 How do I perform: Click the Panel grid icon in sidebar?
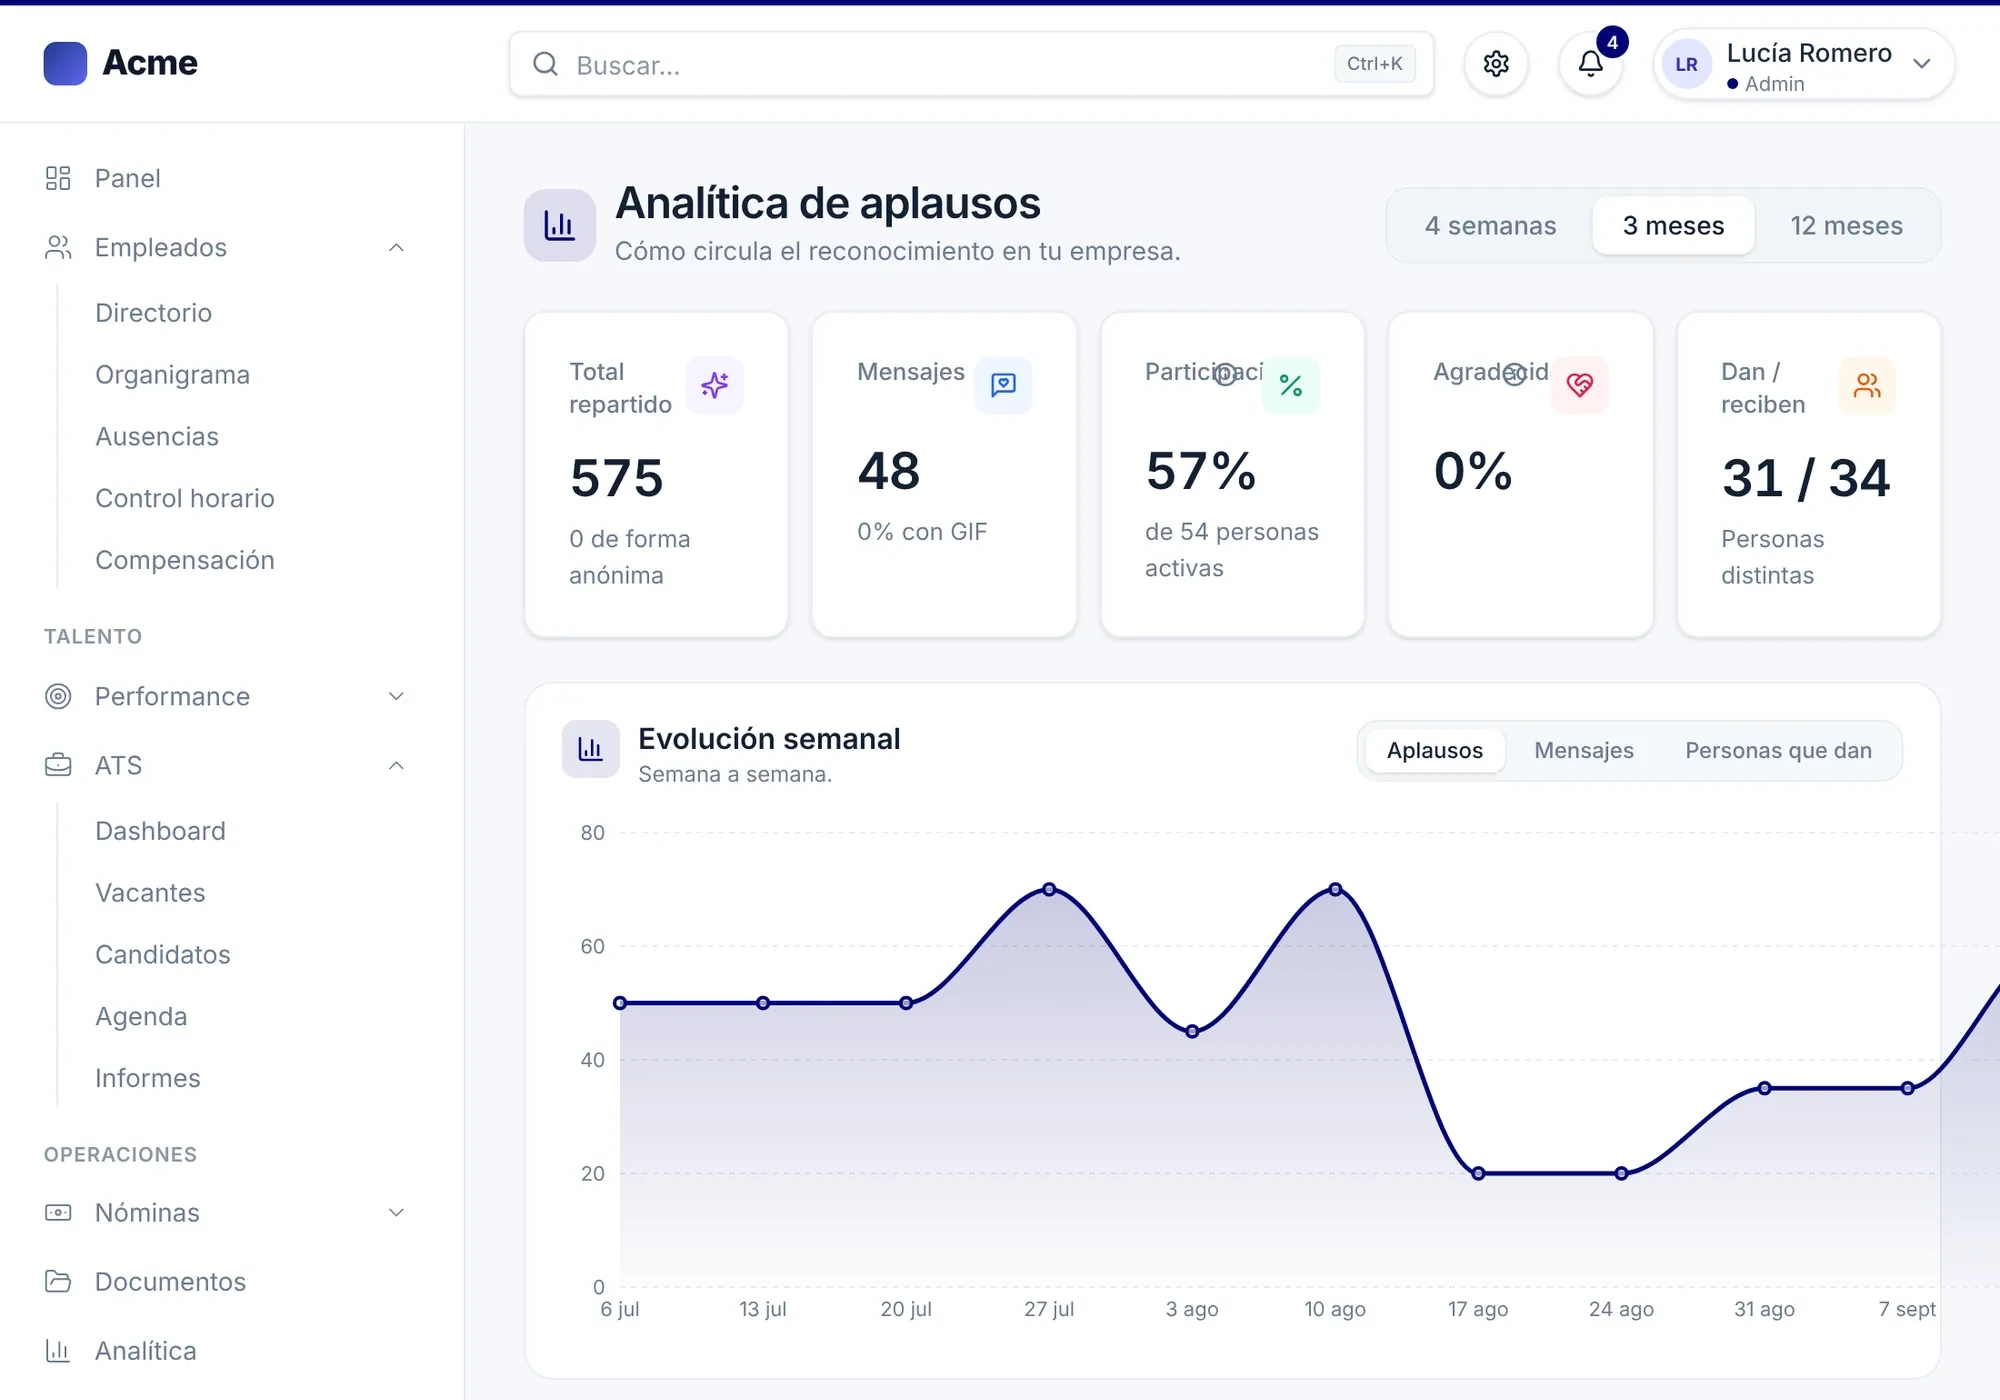58,178
